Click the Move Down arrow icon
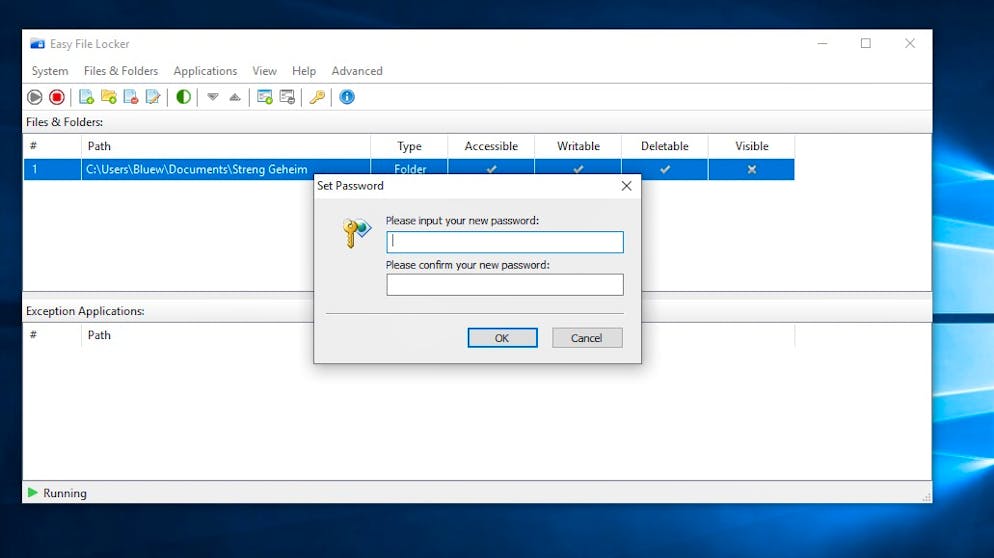 tap(213, 97)
